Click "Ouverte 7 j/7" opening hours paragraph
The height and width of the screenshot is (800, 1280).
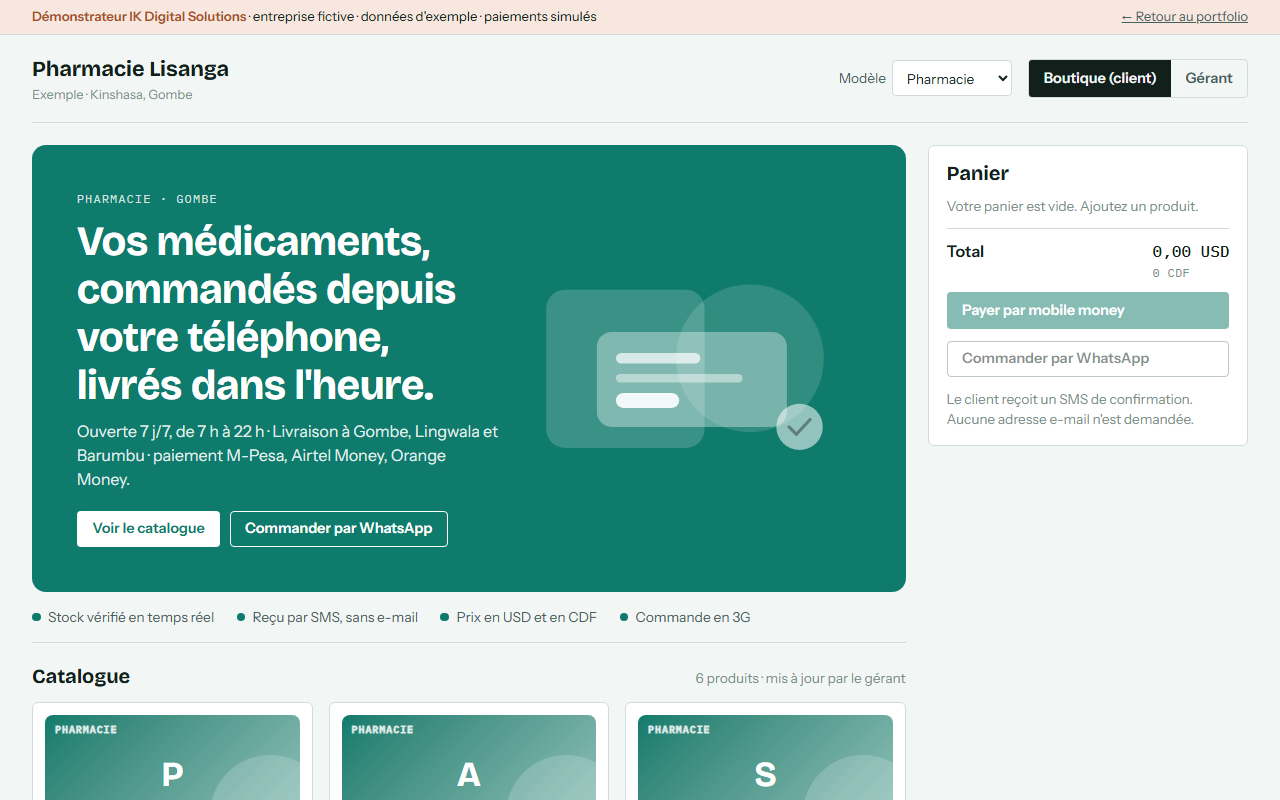pyautogui.click(x=288, y=456)
